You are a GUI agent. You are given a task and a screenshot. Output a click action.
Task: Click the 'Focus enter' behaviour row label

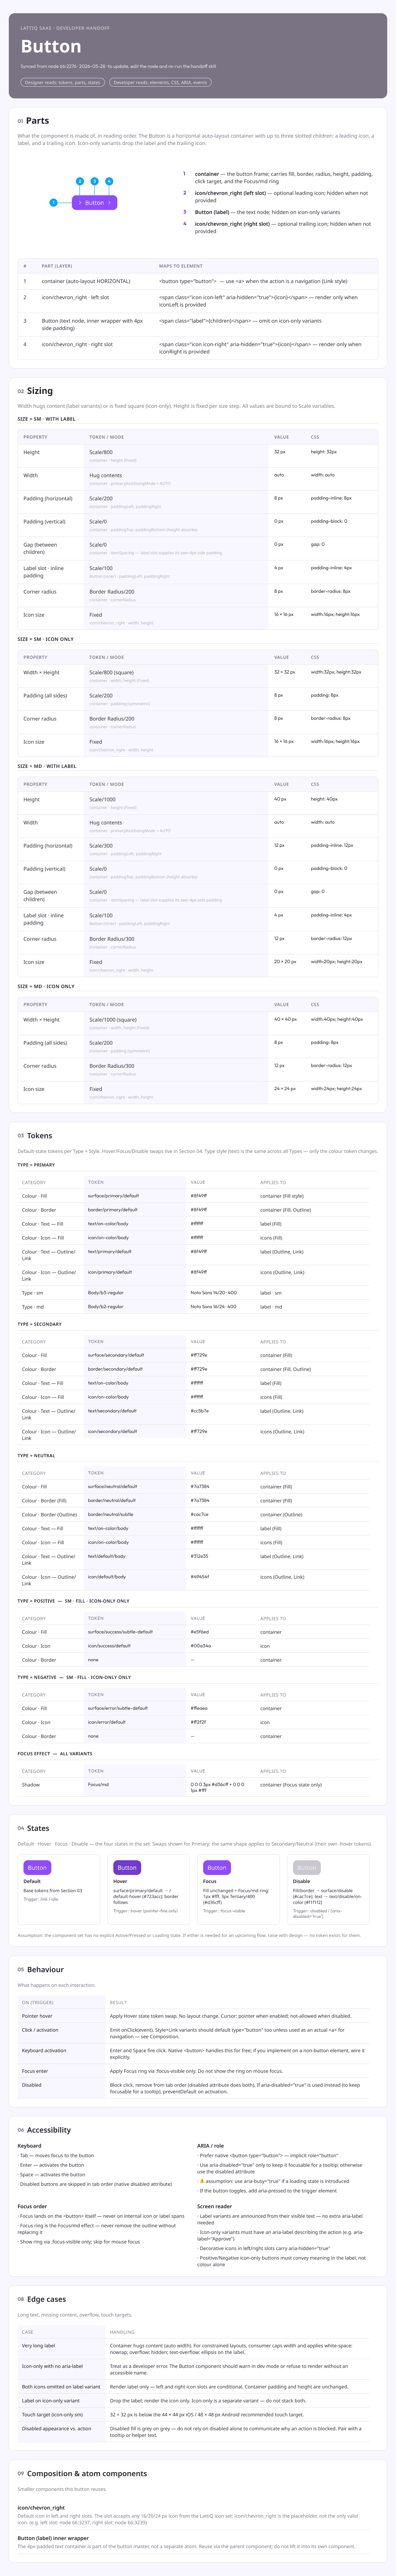click(x=35, y=2071)
